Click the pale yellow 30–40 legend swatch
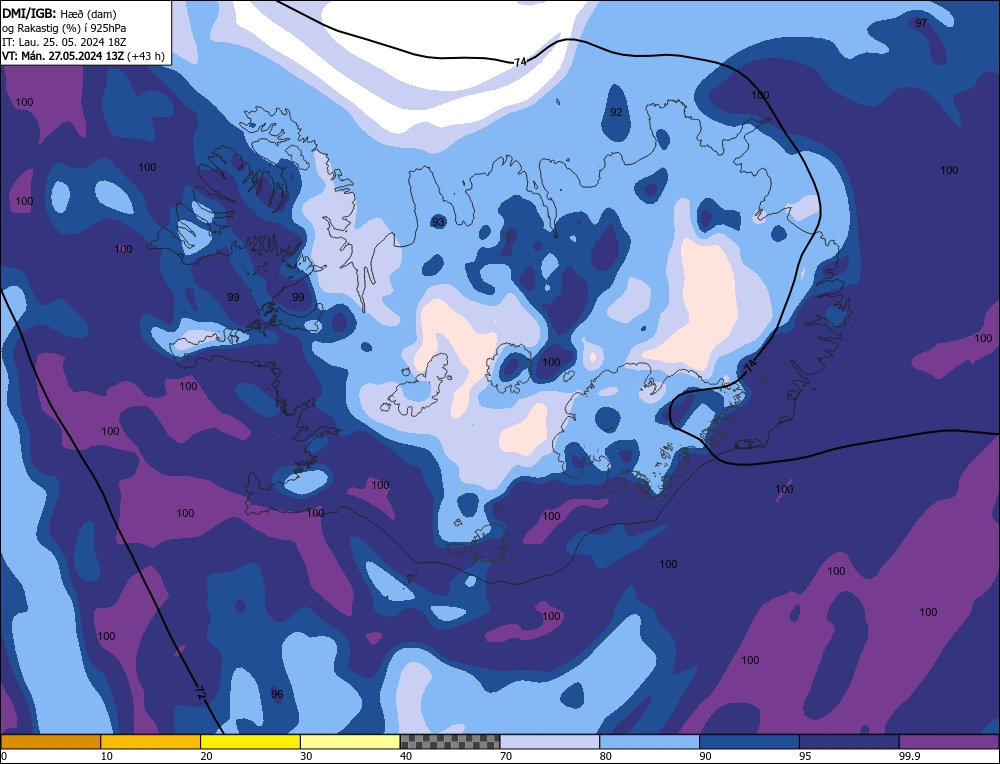The image size is (1000, 764). point(350,741)
